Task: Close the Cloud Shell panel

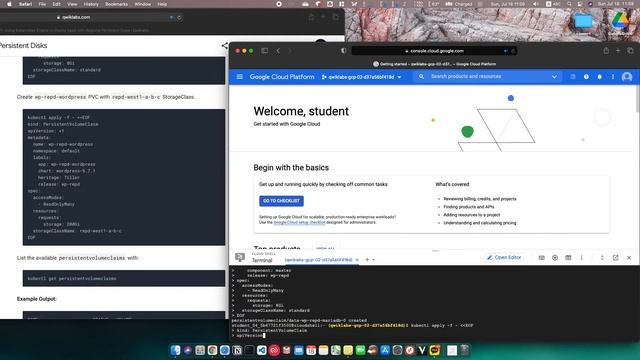Action: (x=629, y=258)
